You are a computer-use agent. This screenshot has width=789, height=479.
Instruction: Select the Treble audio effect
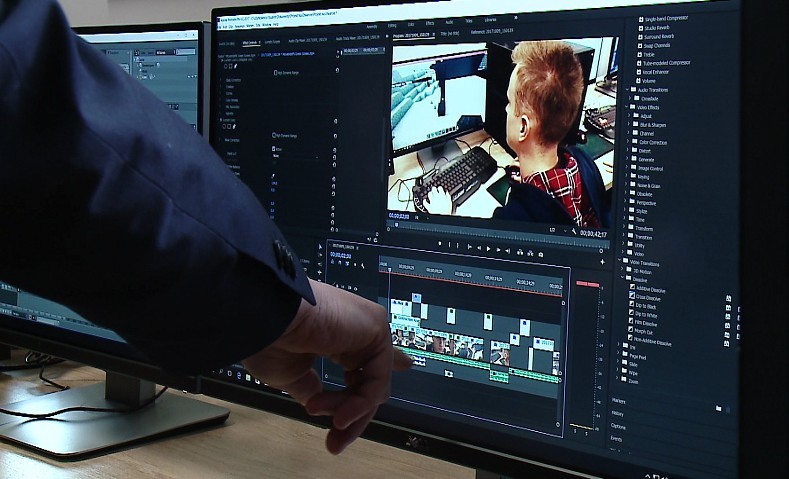click(647, 54)
